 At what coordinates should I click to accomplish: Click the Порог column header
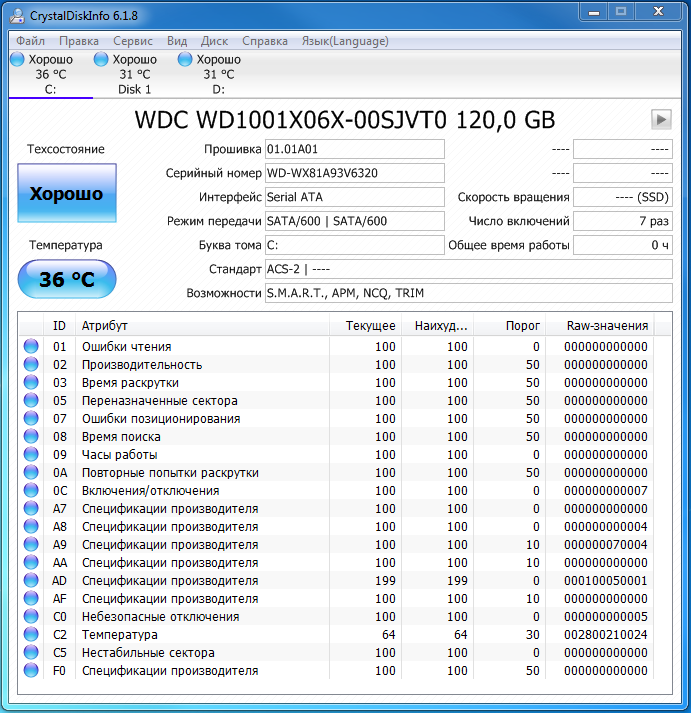click(510, 326)
